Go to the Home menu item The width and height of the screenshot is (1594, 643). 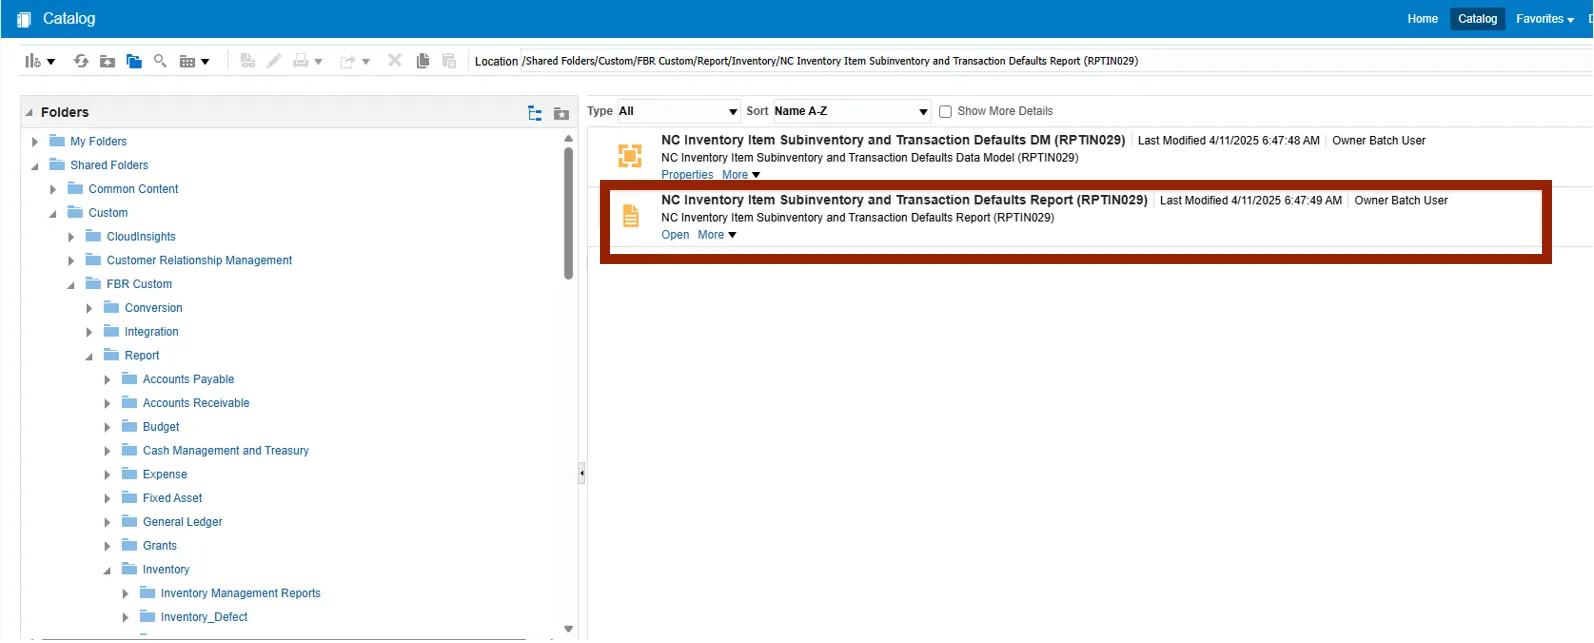pyautogui.click(x=1422, y=19)
